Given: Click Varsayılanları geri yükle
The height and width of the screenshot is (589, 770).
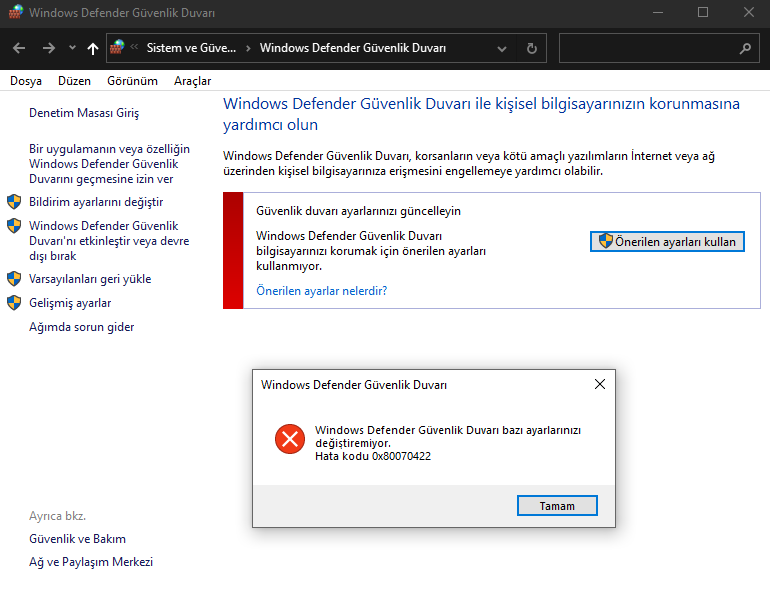Looking at the screenshot, I should click(x=90, y=279).
